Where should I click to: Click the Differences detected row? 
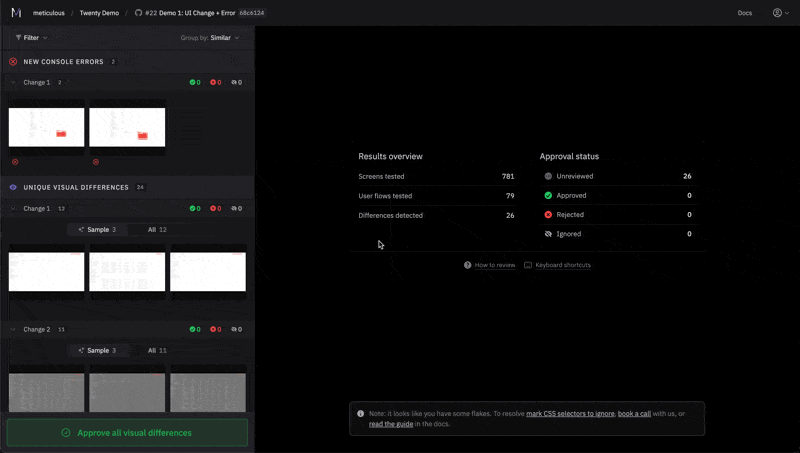[436, 215]
